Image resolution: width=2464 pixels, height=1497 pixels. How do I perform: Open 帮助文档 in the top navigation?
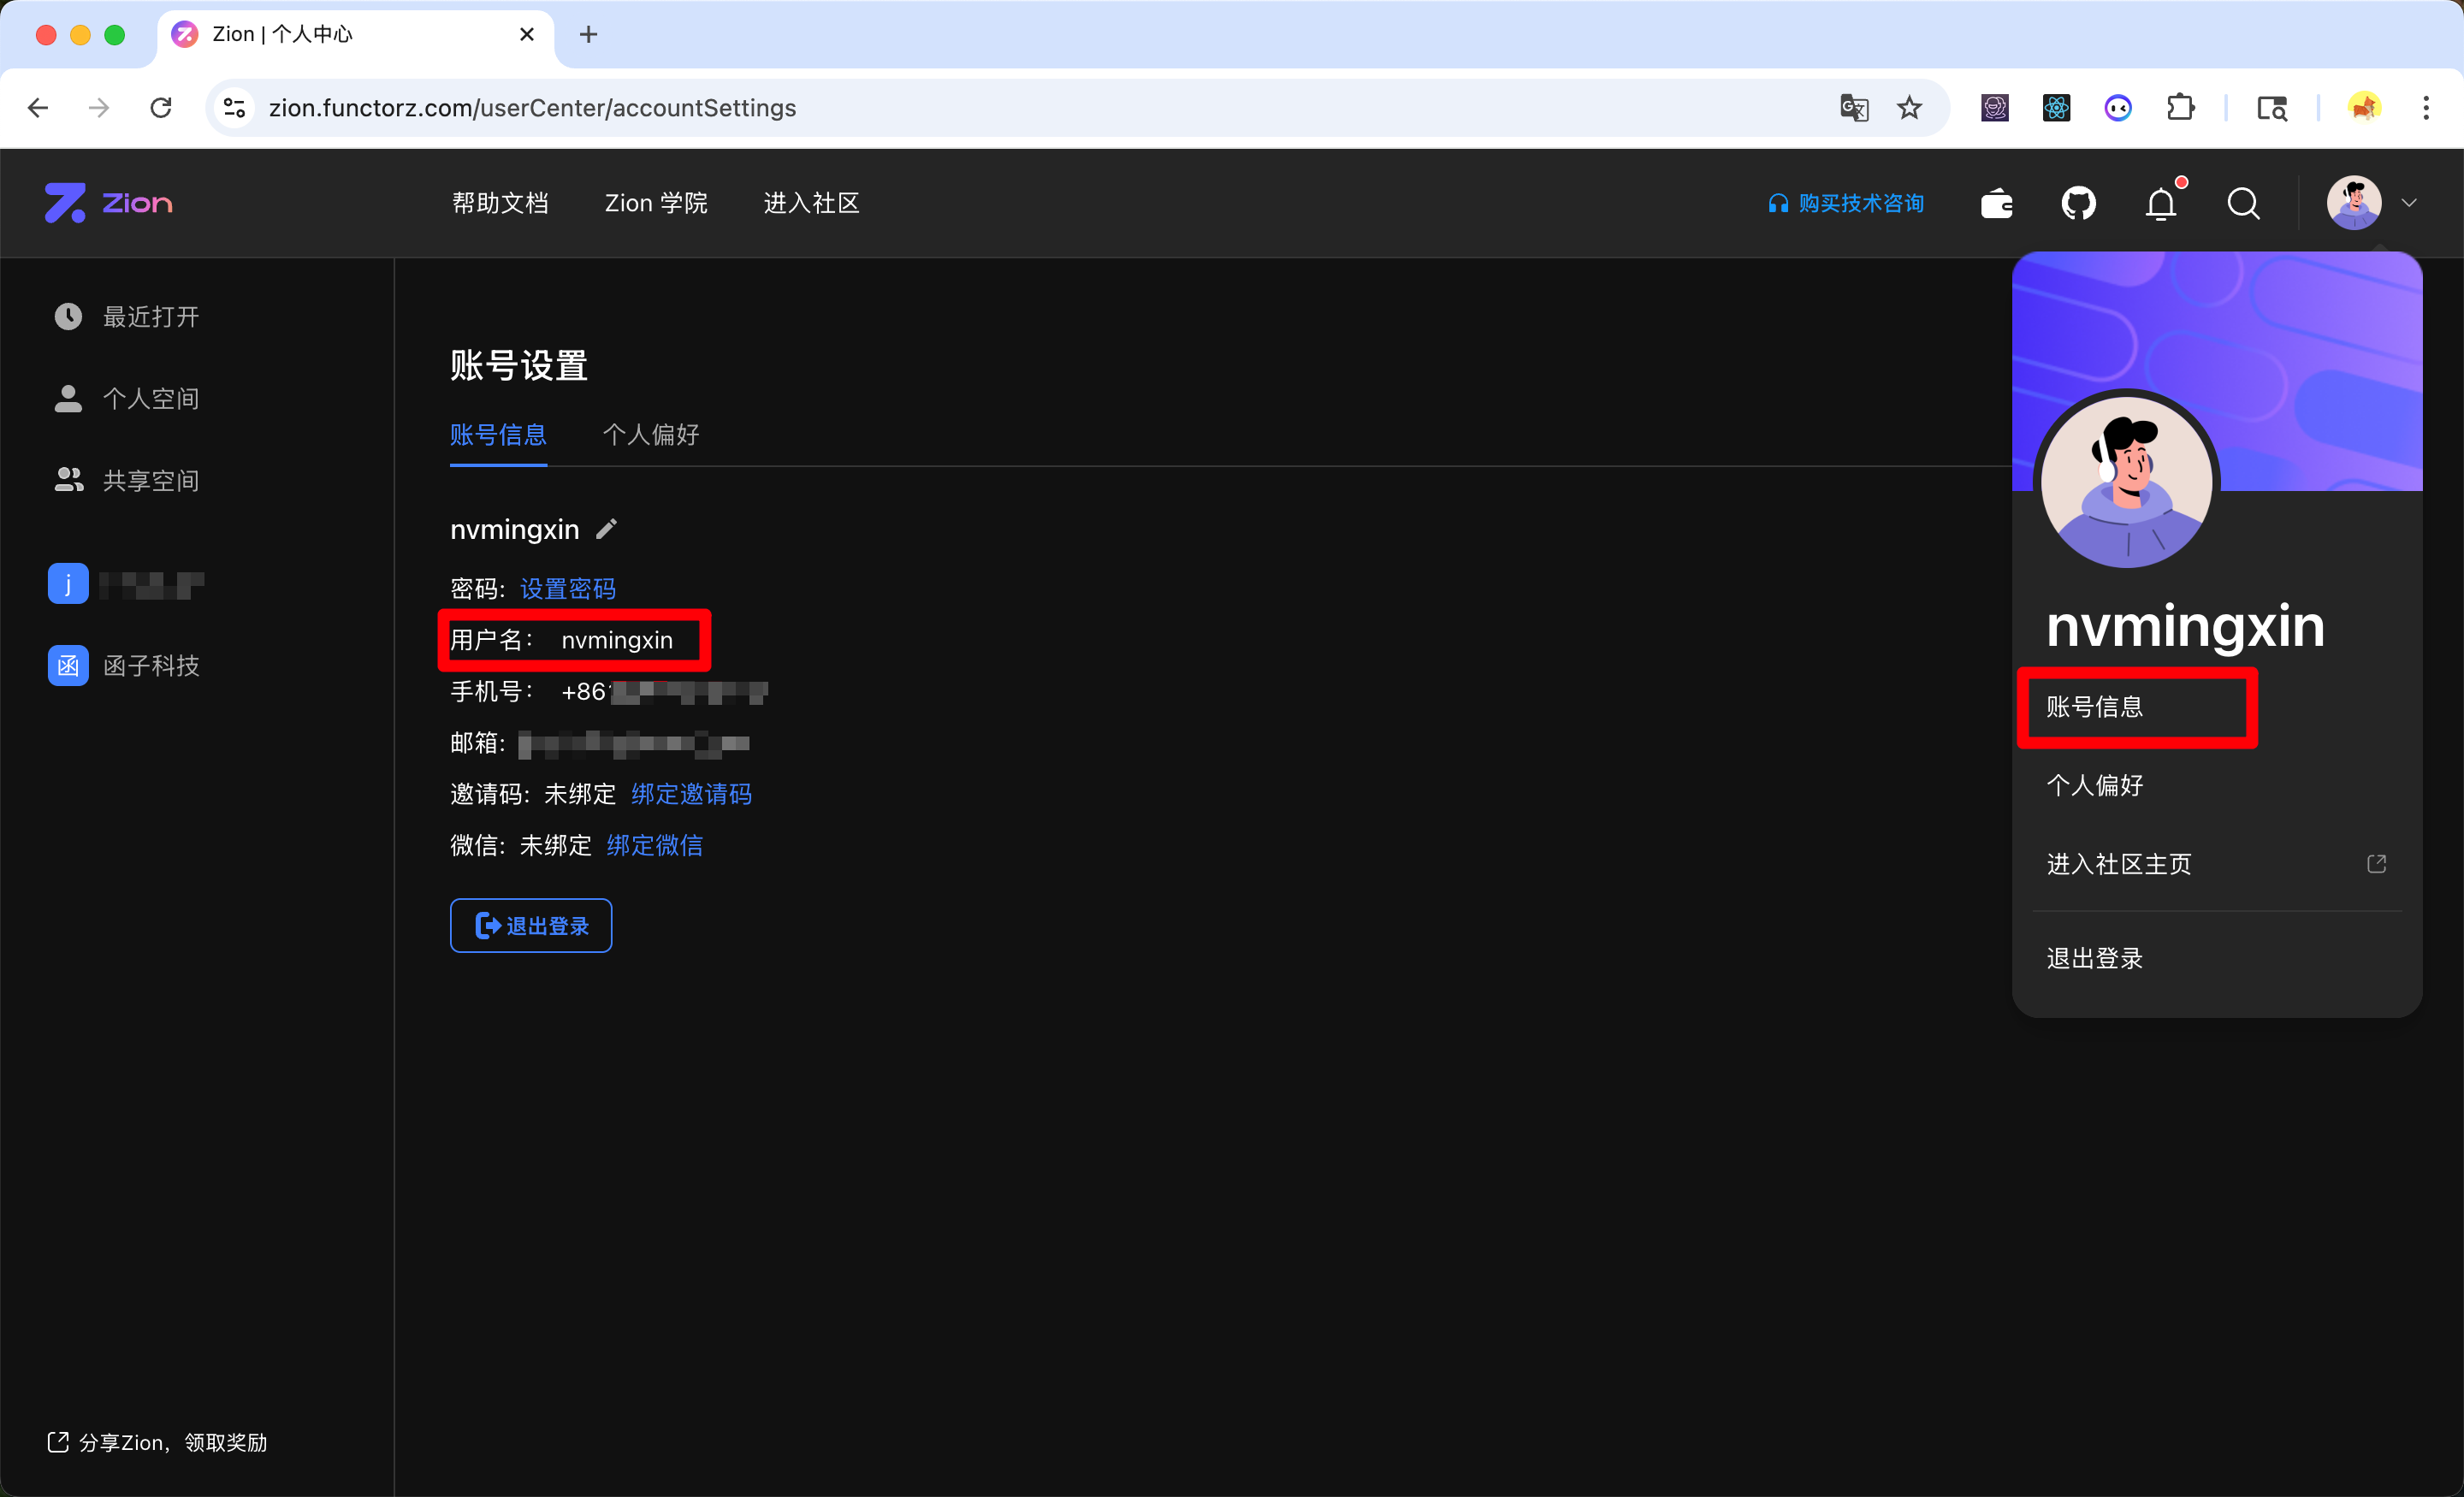[500, 204]
